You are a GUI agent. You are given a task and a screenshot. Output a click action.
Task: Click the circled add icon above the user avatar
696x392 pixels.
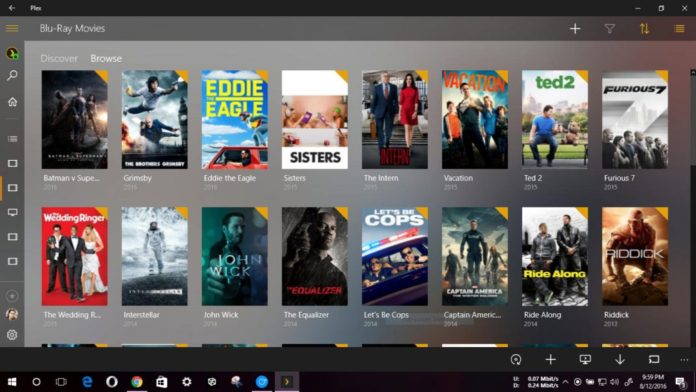point(12,296)
